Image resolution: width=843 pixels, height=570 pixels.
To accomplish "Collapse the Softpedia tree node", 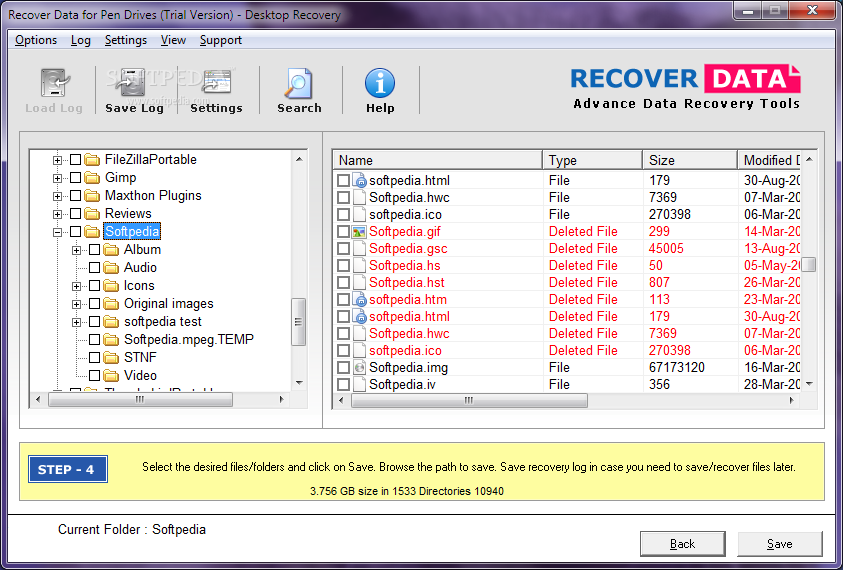I will [58, 232].
